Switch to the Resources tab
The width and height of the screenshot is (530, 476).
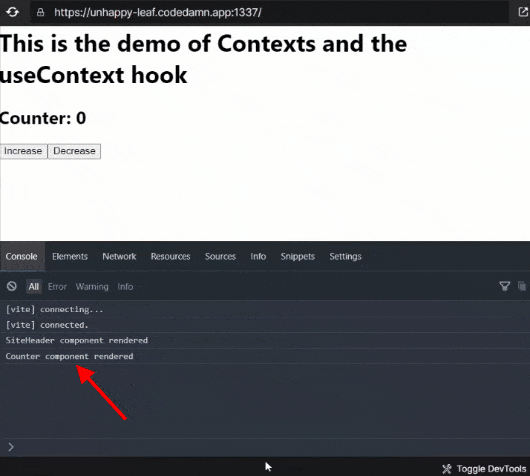click(x=170, y=256)
